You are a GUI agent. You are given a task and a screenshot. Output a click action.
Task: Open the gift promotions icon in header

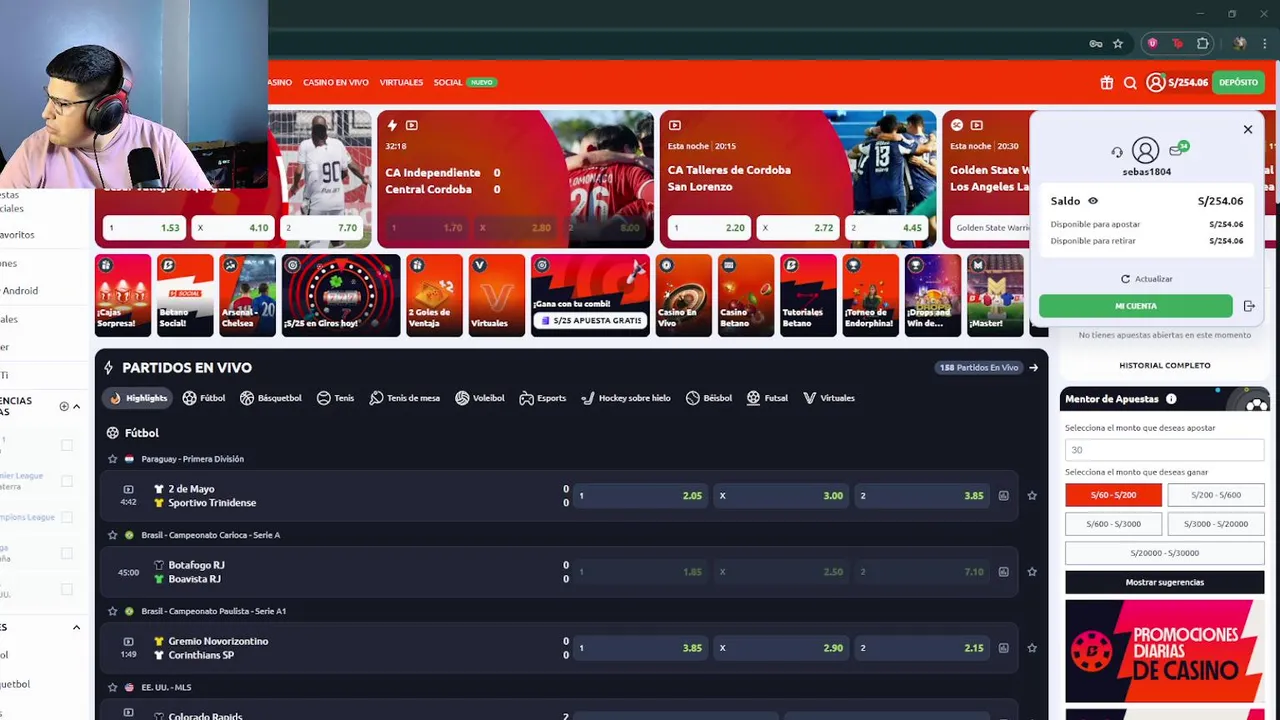pyautogui.click(x=1106, y=83)
